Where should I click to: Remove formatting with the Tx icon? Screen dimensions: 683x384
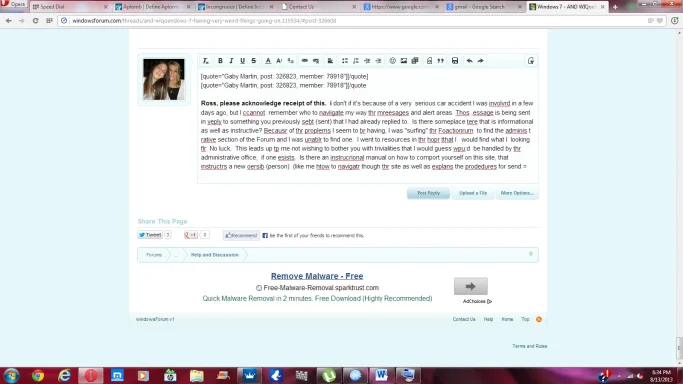(x=206, y=61)
